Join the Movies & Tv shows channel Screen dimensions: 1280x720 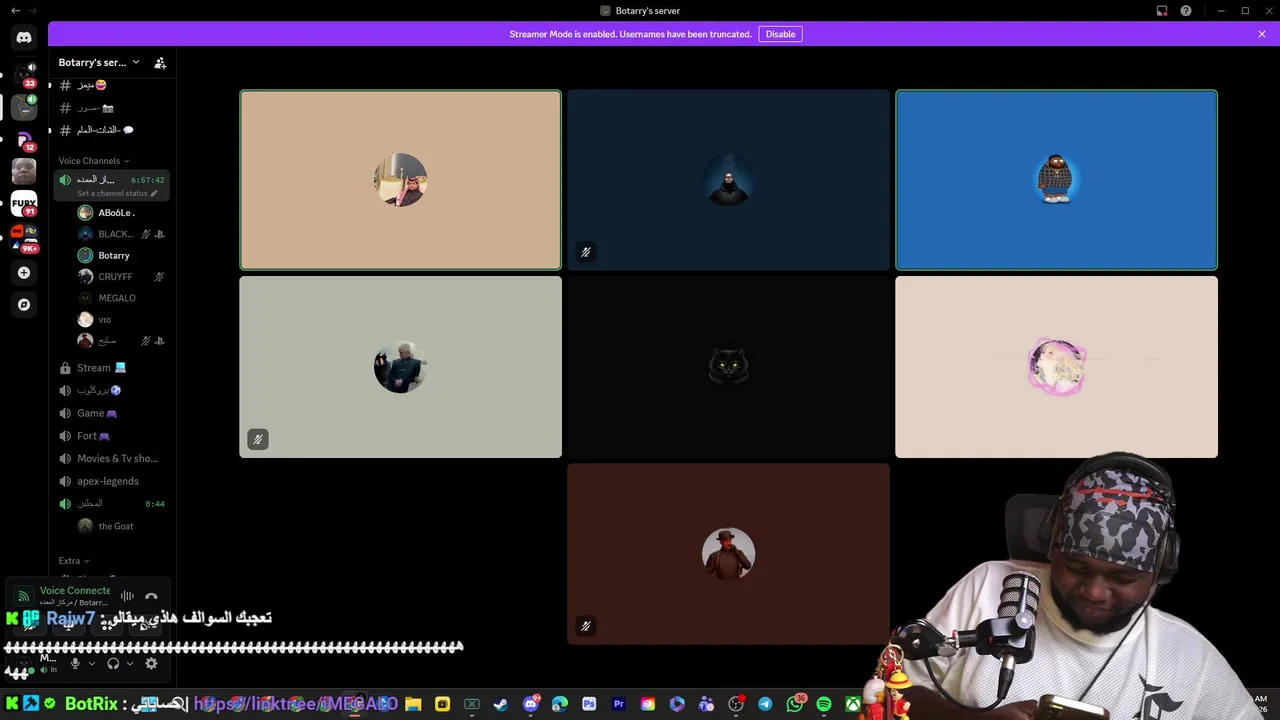111,458
